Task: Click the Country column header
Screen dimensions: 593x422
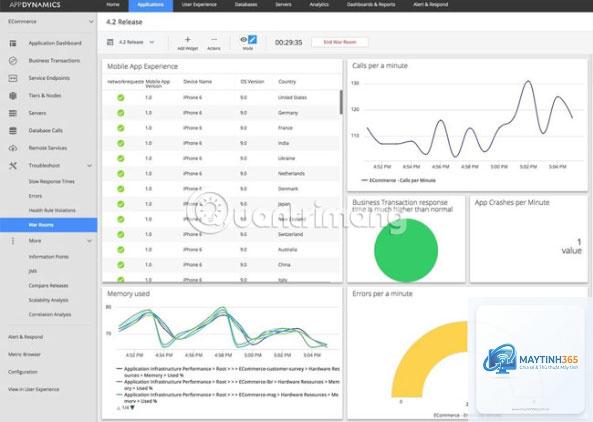Action: [x=287, y=82]
